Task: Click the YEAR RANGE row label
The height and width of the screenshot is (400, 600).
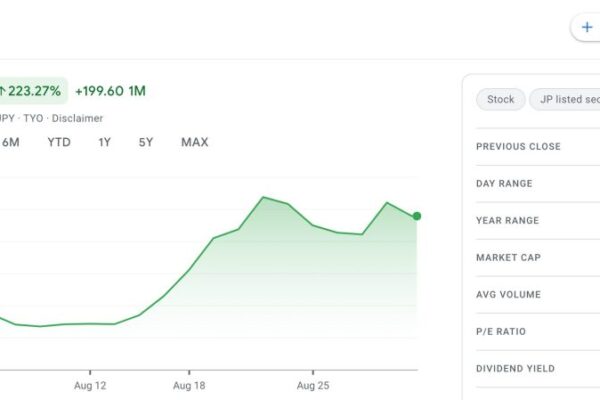Action: [x=507, y=221]
